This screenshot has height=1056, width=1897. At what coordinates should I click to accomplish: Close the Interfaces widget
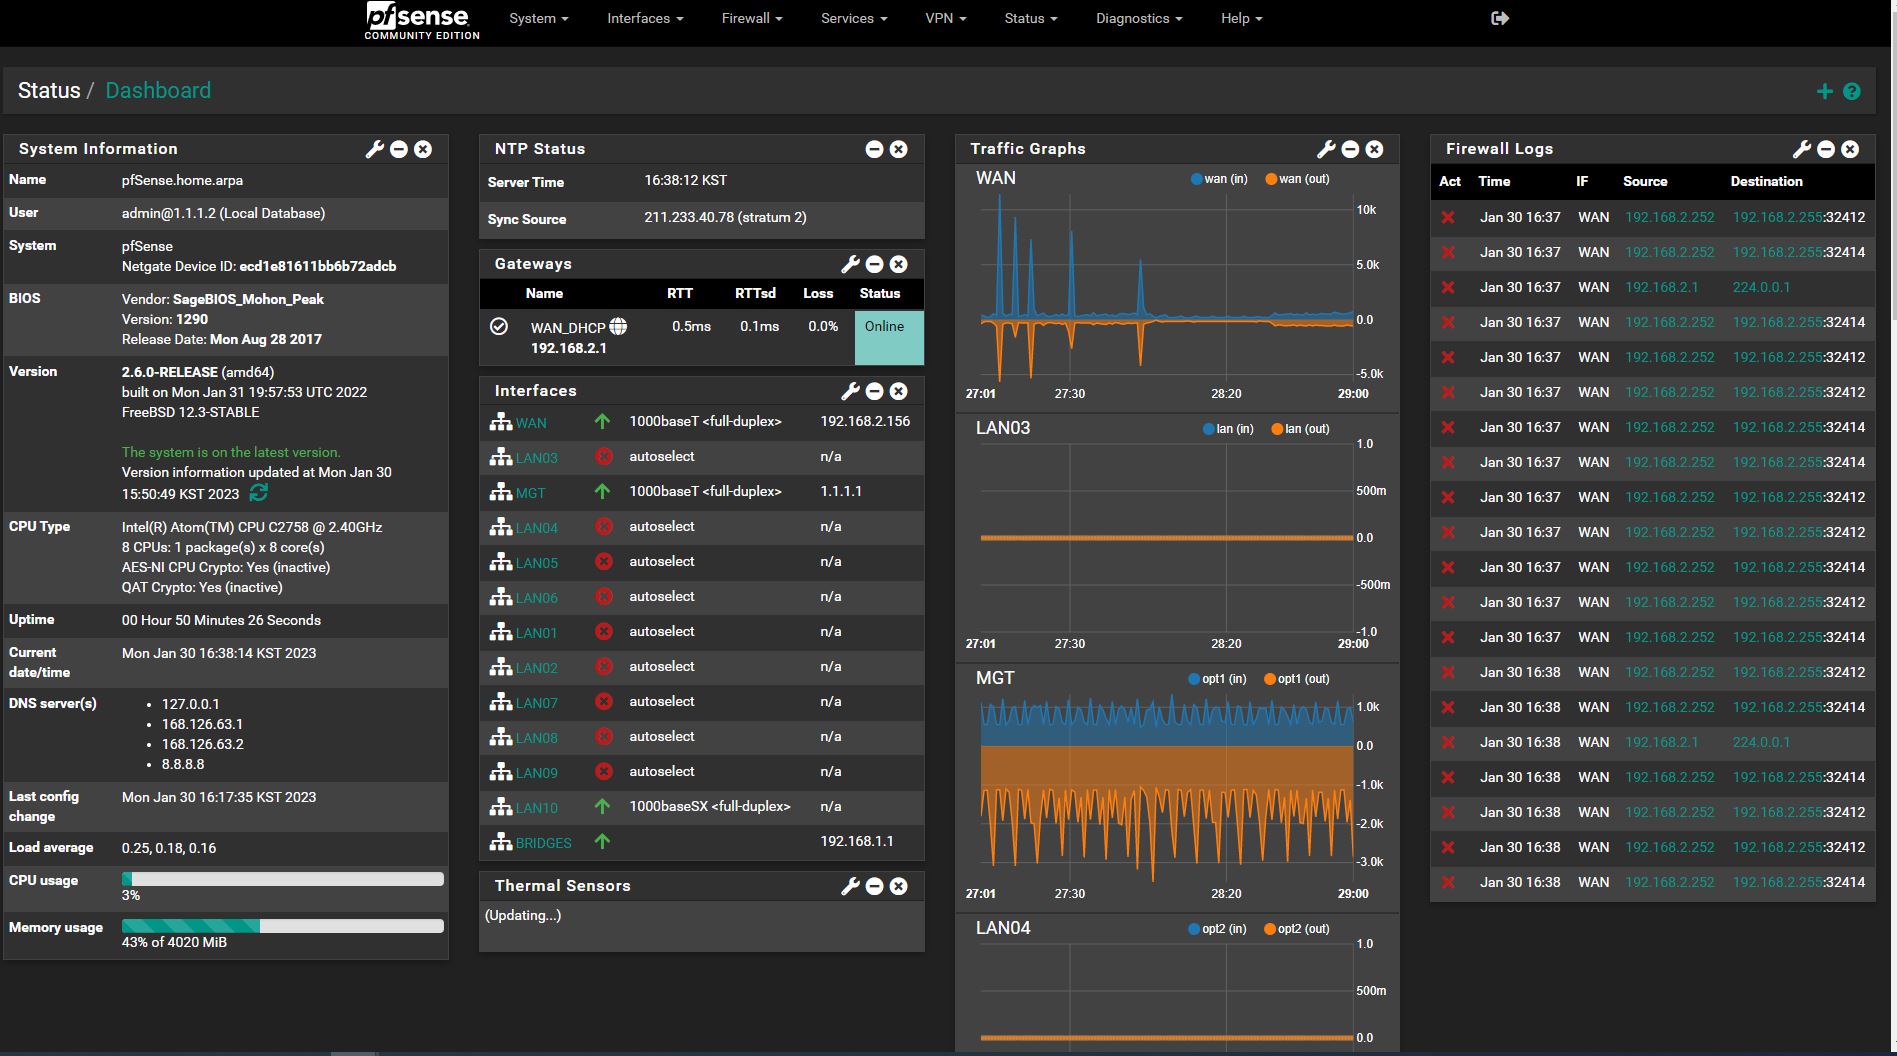(899, 391)
